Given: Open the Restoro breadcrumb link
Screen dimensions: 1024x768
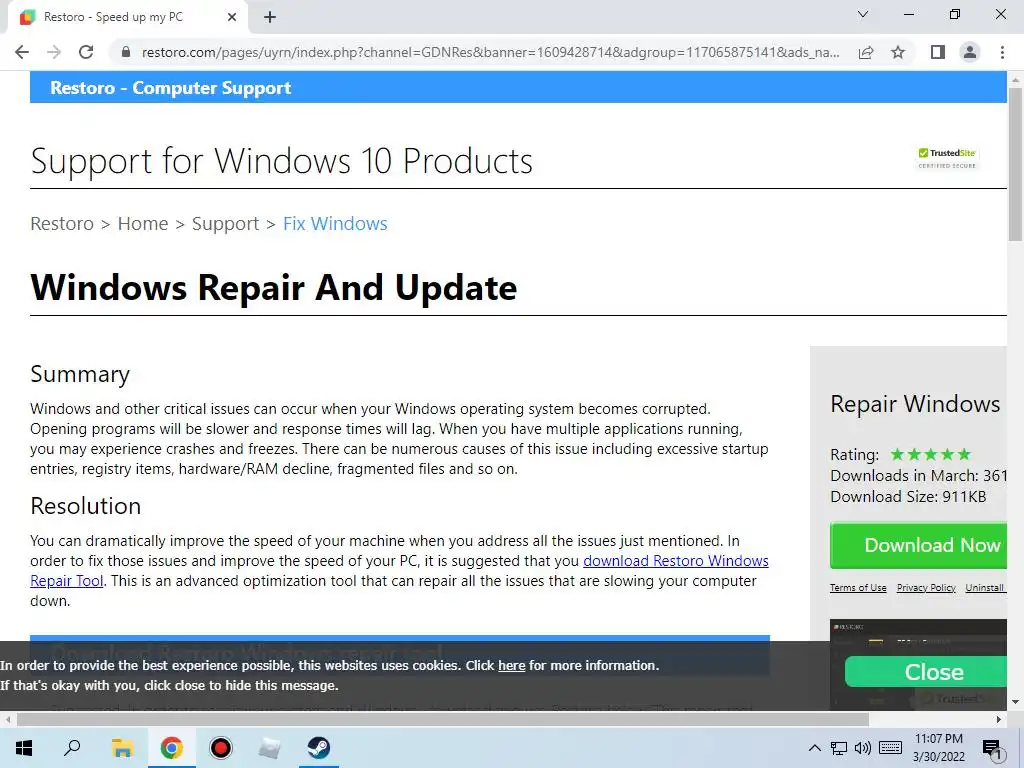Looking at the screenshot, I should pyautogui.click(x=62, y=223).
